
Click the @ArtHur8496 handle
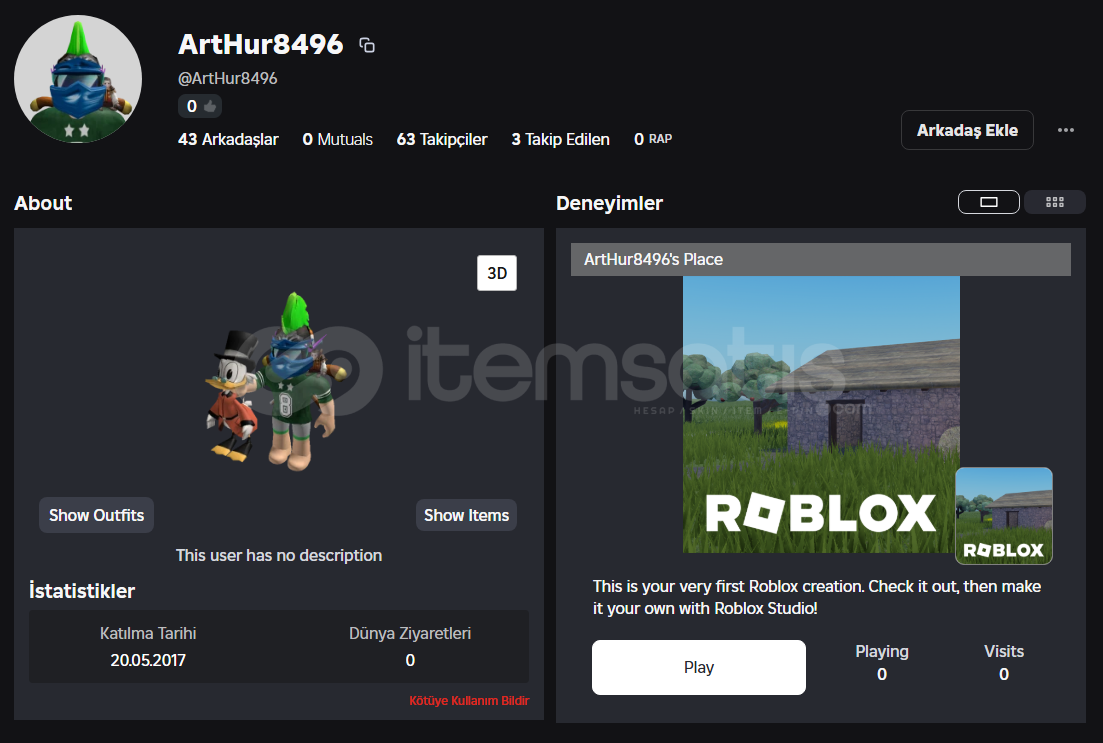click(x=227, y=78)
